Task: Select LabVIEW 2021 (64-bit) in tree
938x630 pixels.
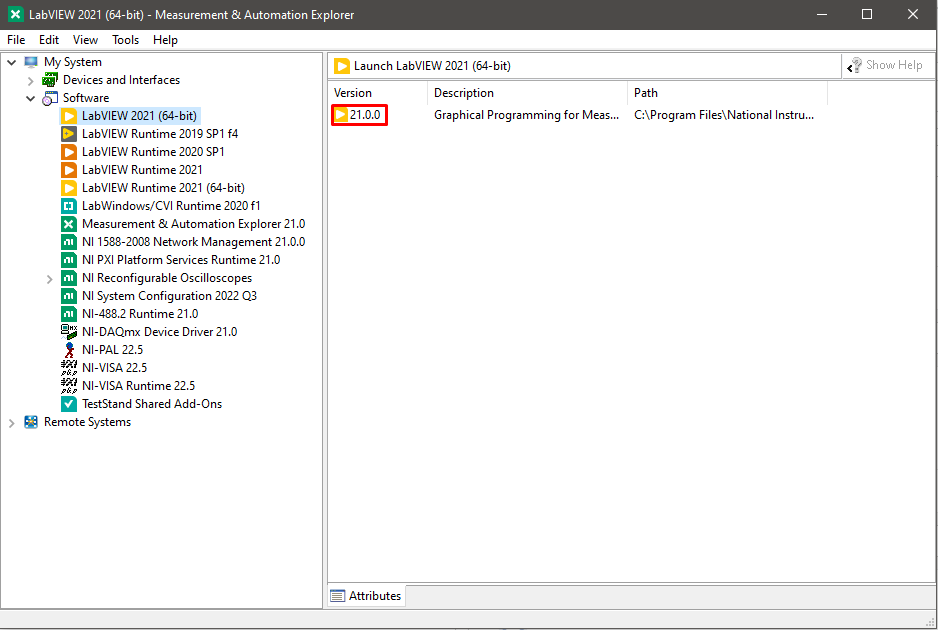Action: click(x=139, y=116)
